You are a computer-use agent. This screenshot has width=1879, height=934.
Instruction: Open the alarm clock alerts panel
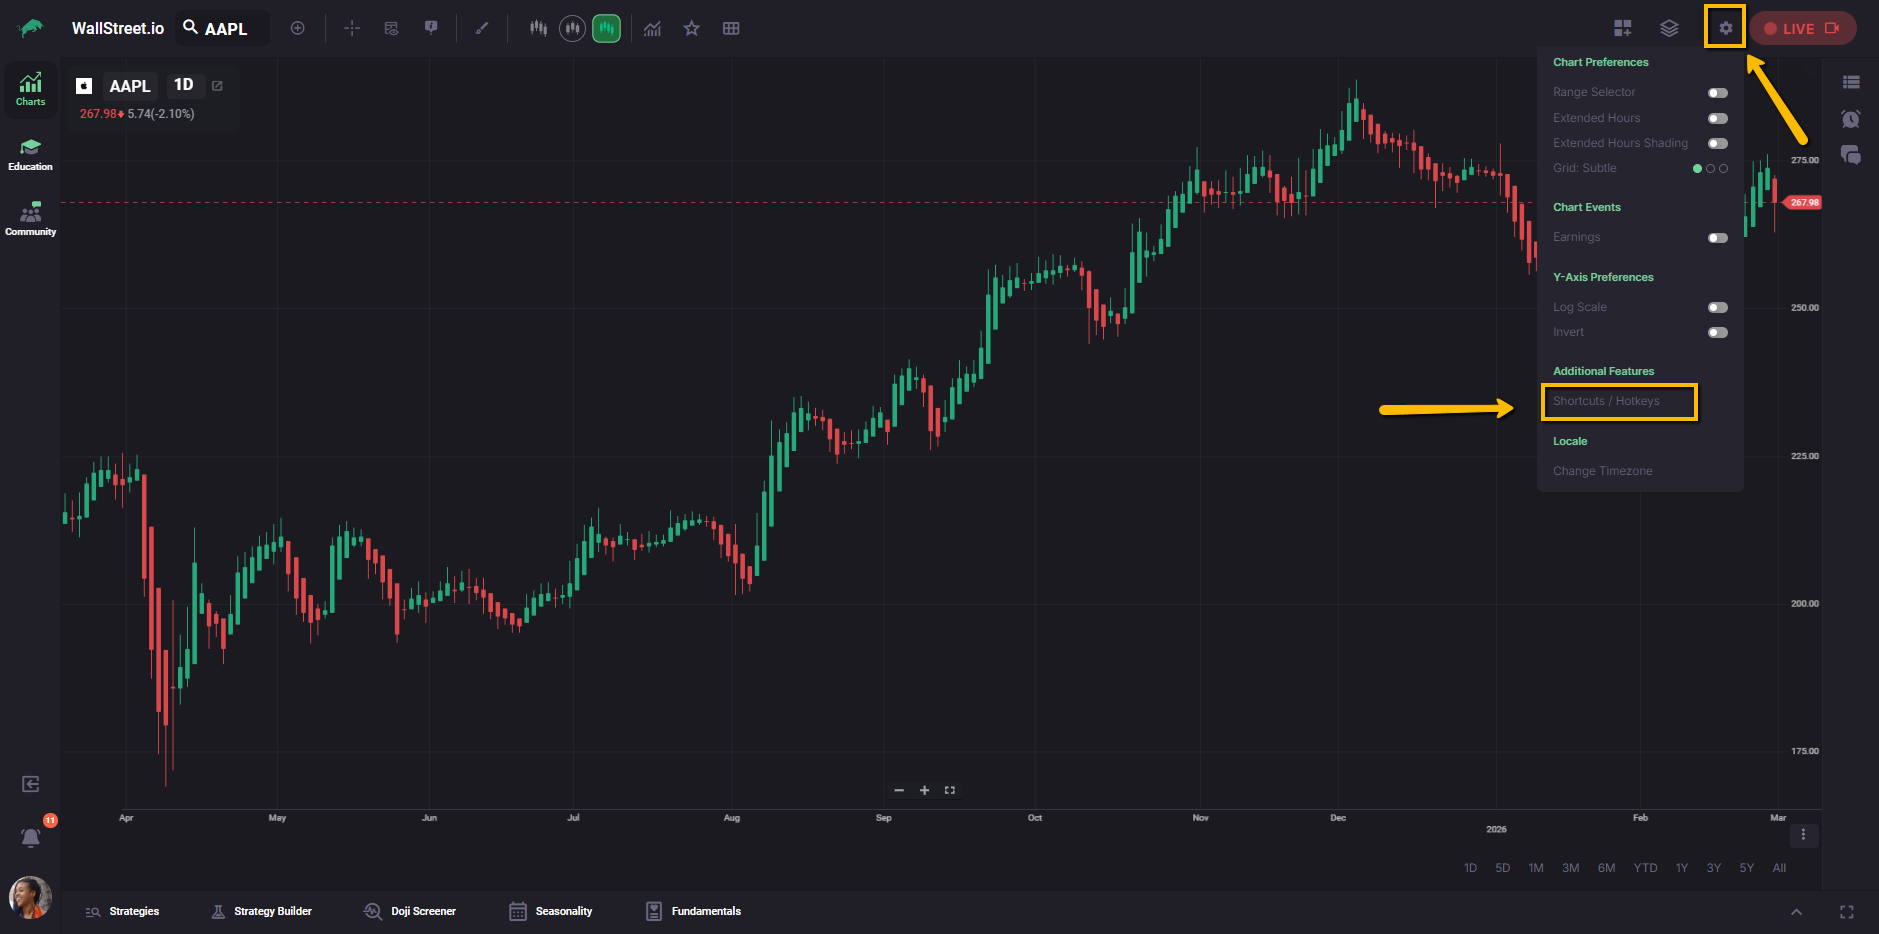point(1851,119)
